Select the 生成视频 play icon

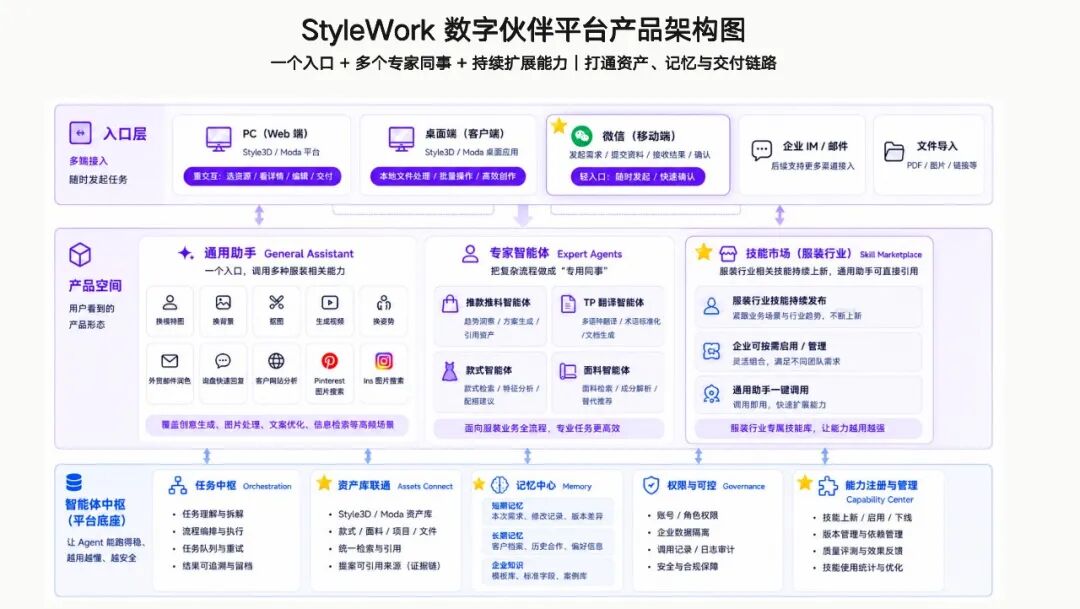pyautogui.click(x=330, y=302)
